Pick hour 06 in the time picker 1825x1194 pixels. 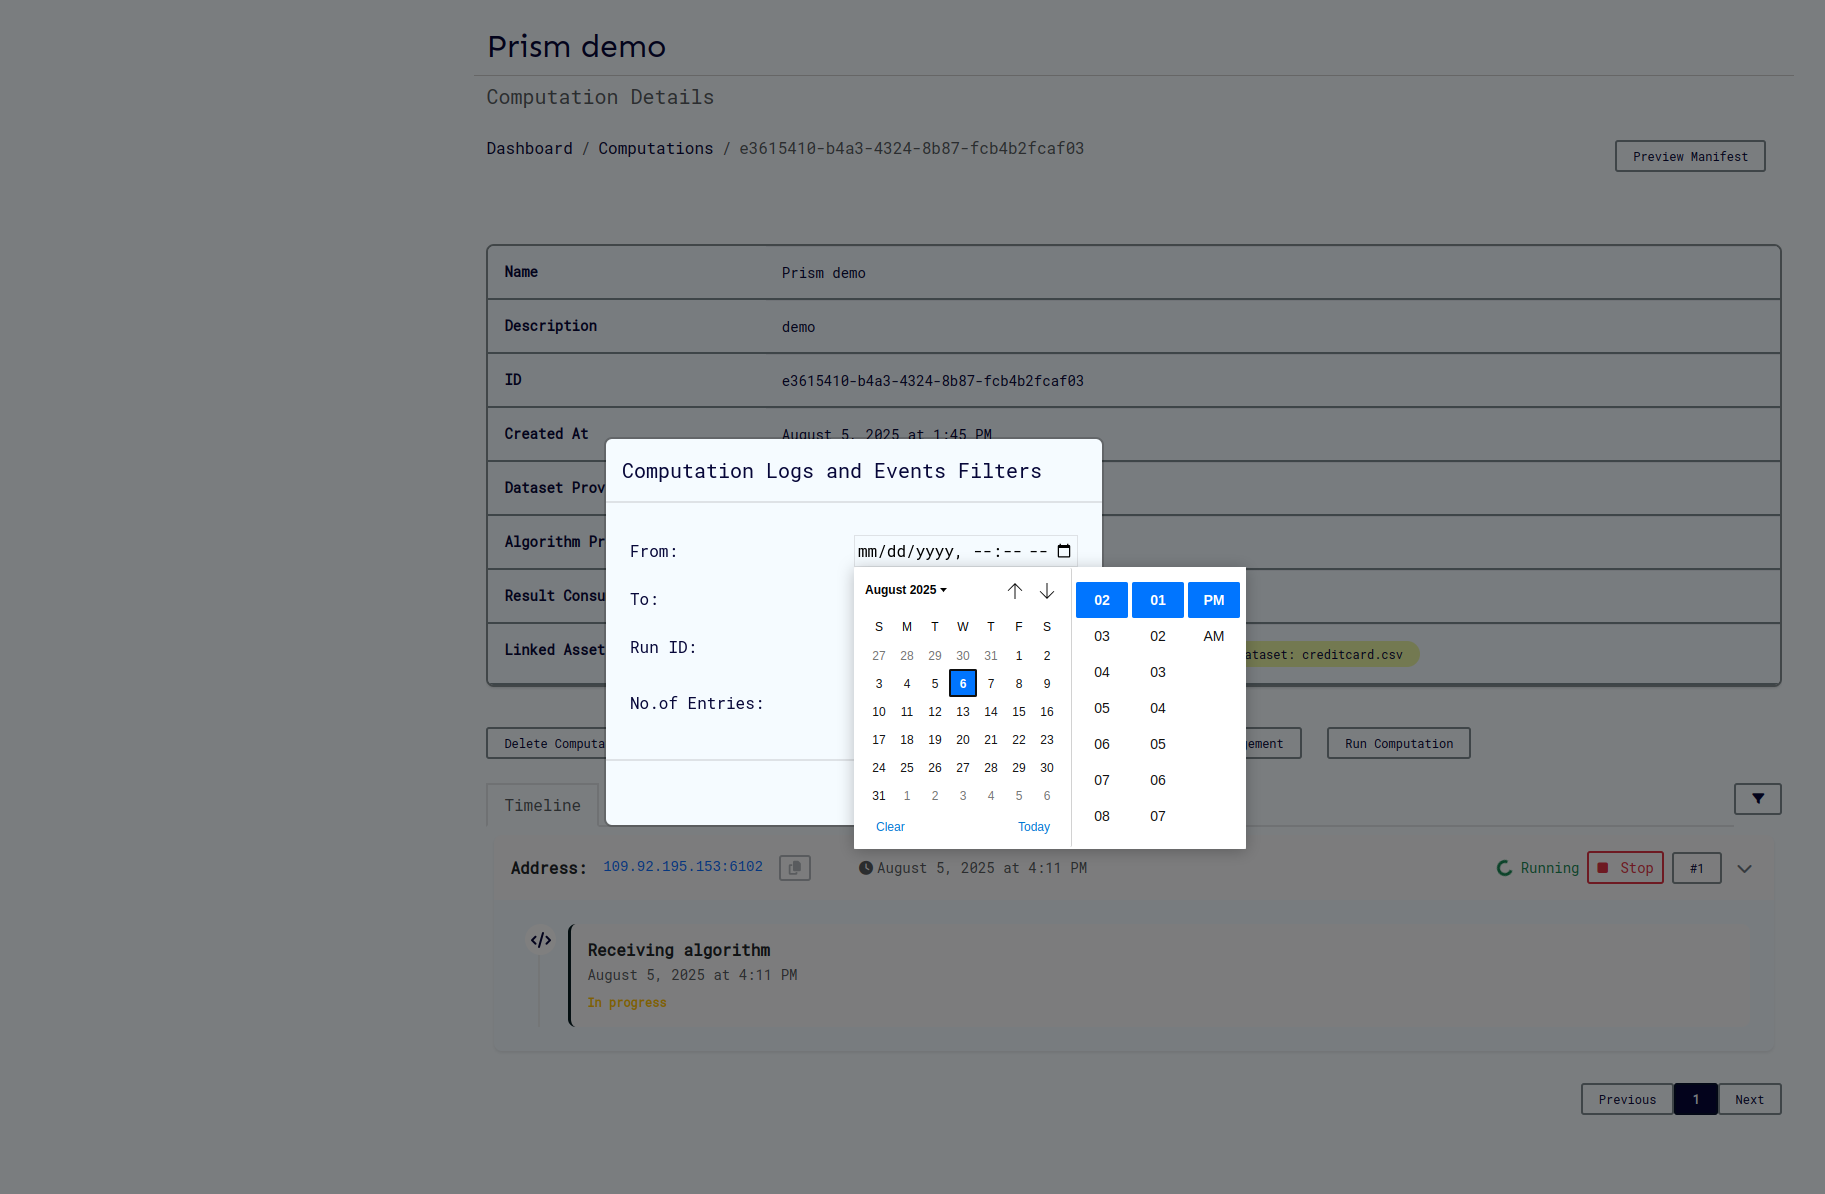click(x=1102, y=744)
